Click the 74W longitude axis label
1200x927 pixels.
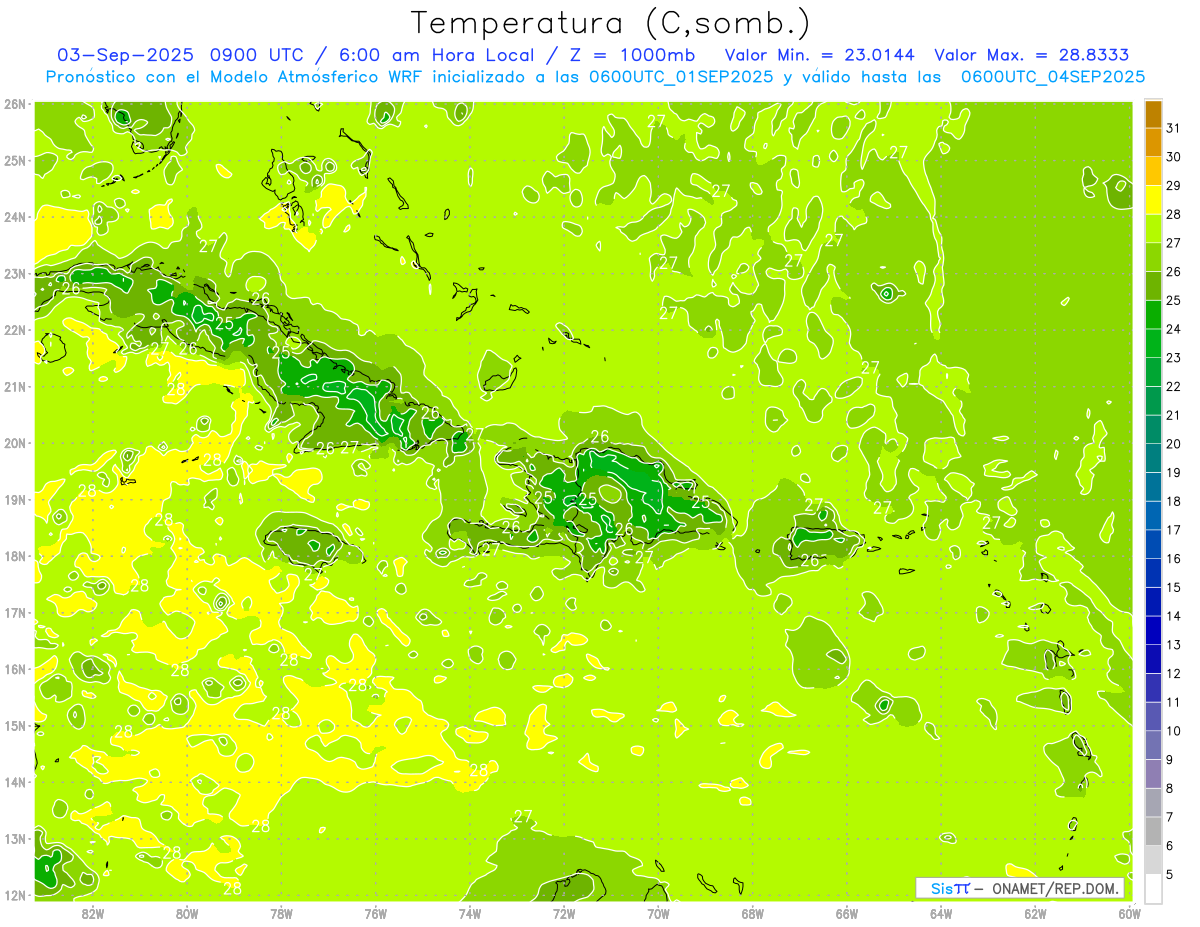(x=469, y=913)
